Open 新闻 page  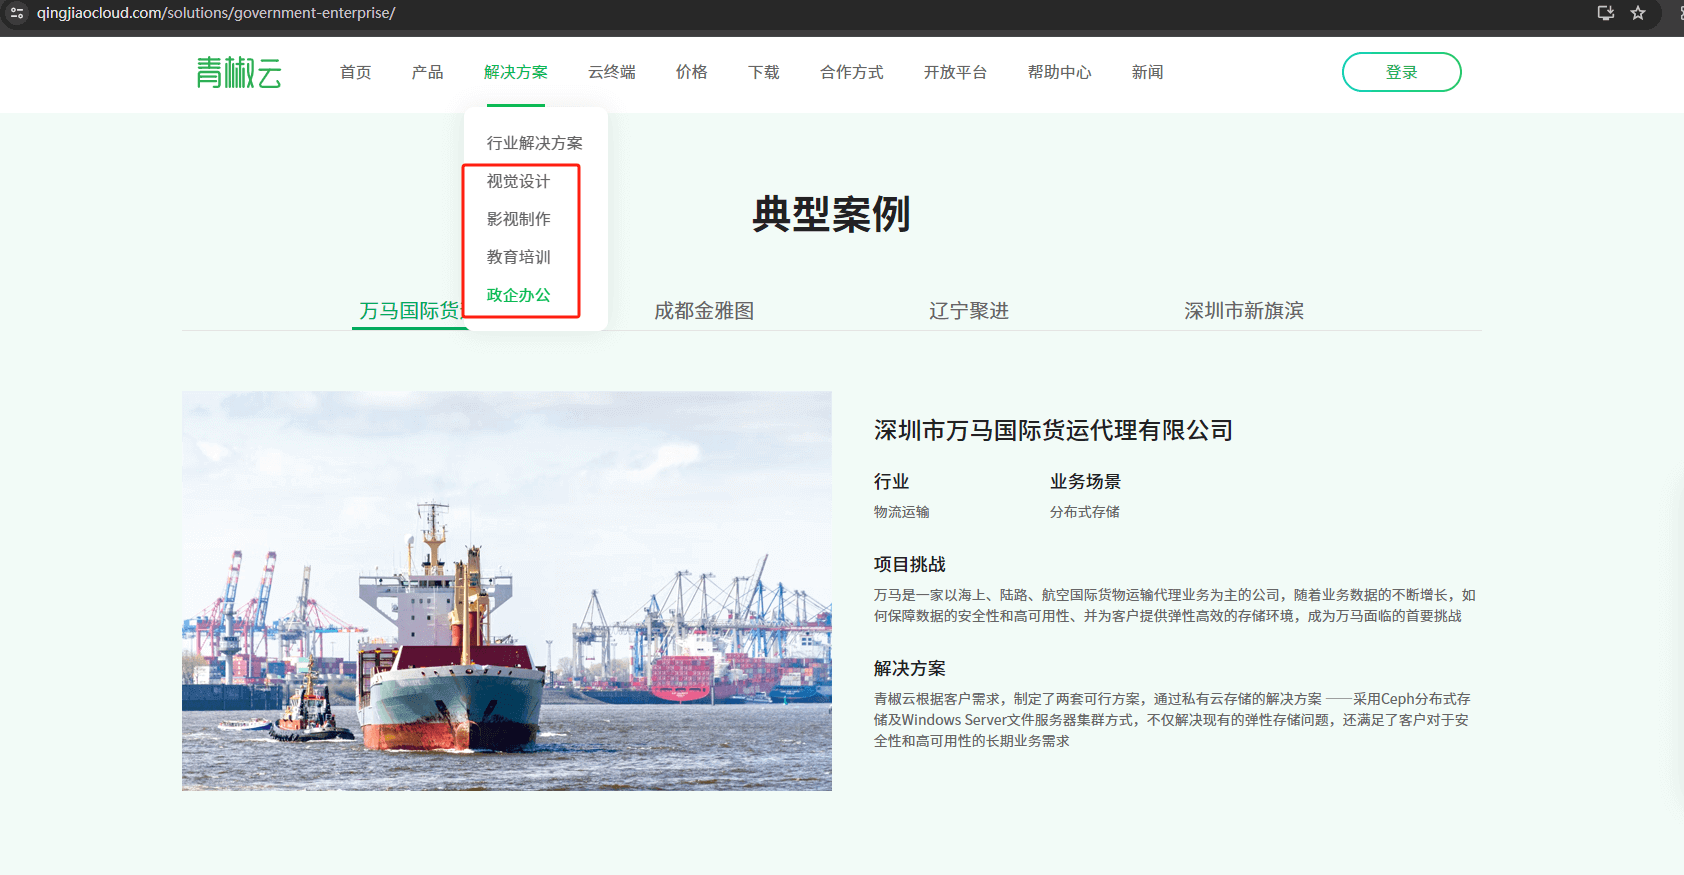point(1148,72)
